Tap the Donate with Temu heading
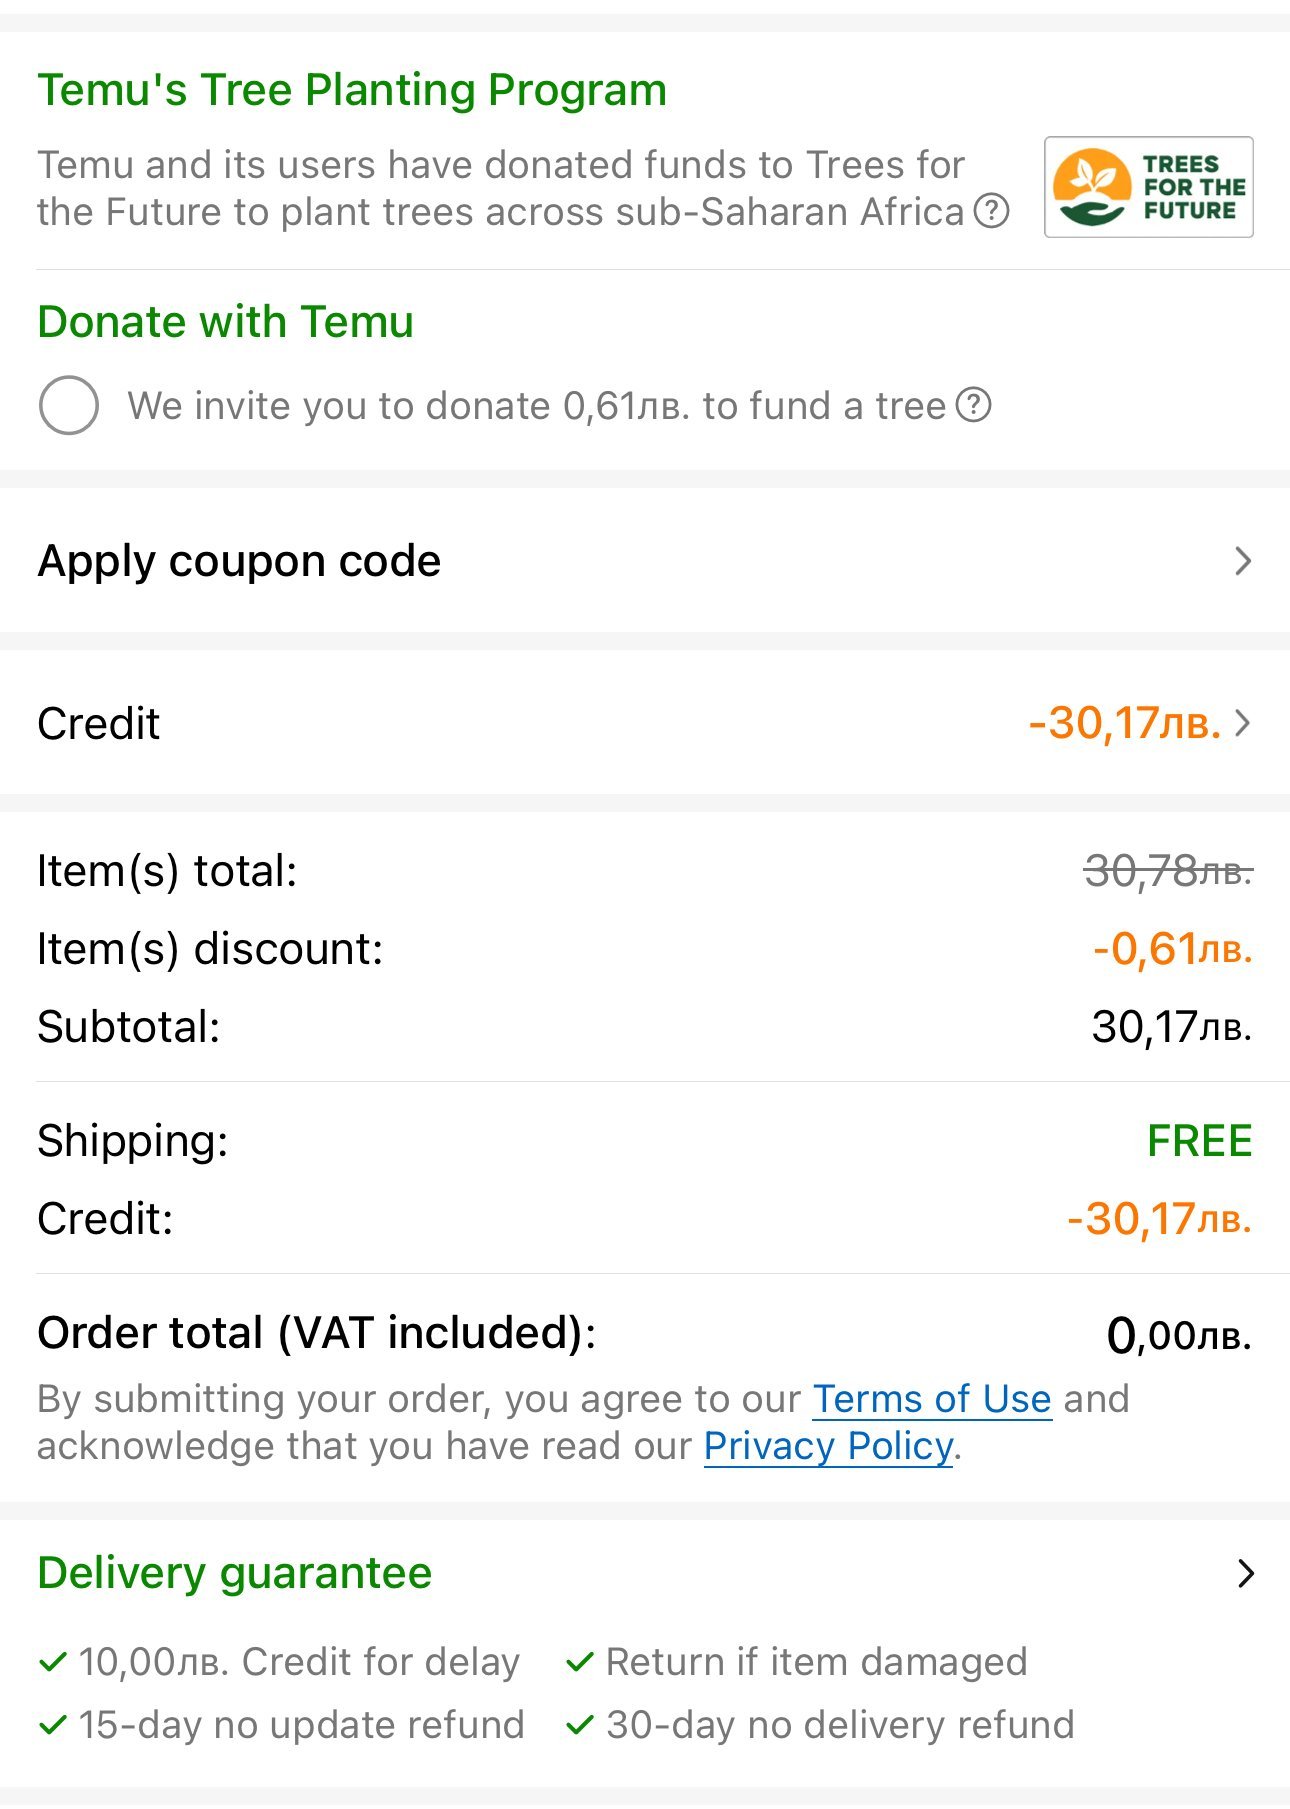 click(x=225, y=322)
